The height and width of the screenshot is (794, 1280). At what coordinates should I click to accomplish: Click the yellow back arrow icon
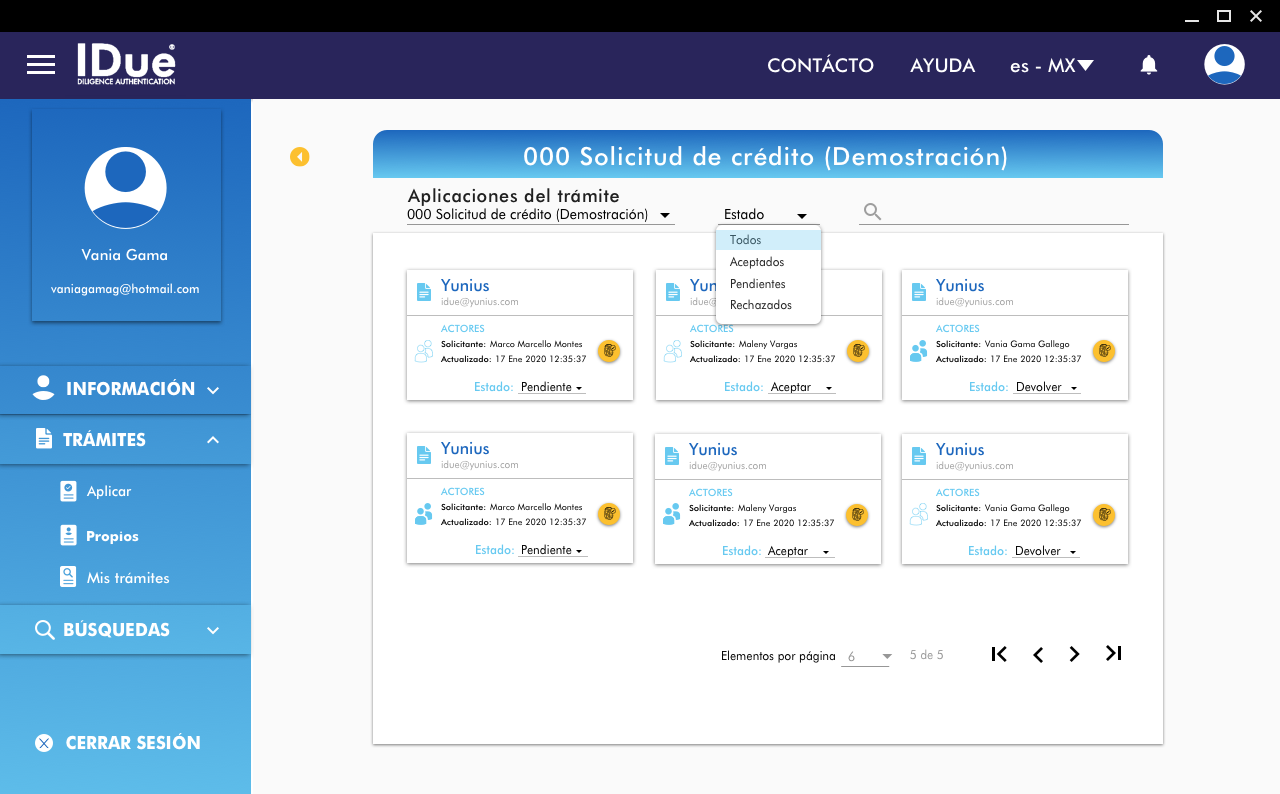tap(299, 157)
